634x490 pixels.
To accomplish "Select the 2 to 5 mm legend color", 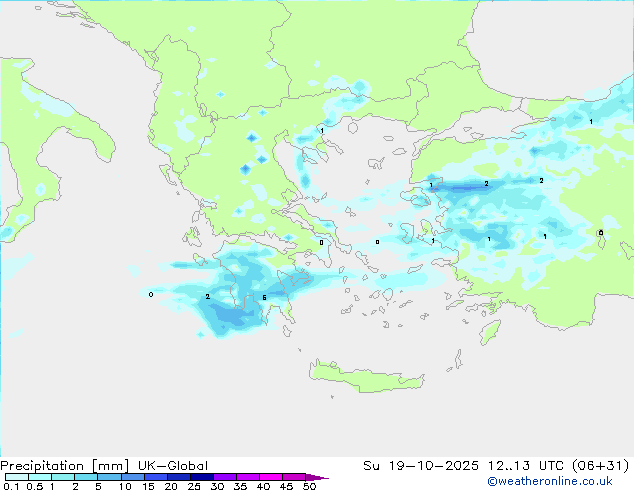I will [x=86, y=477].
